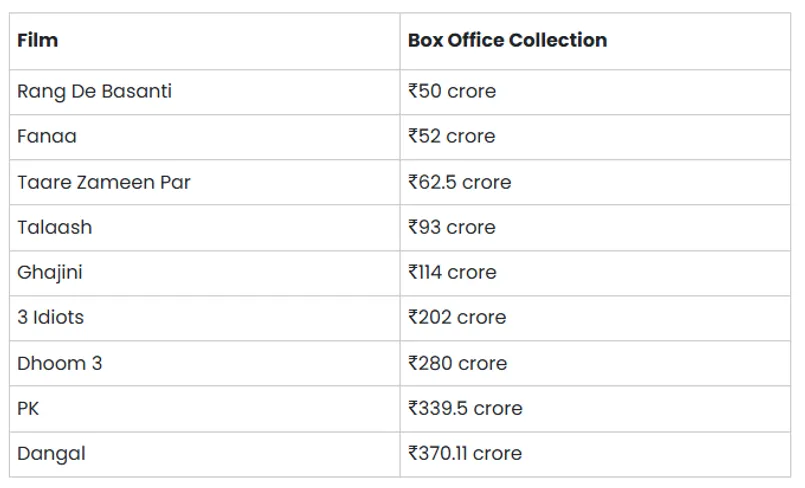
Task: Click the ₹339.5 crore value
Action: pyautogui.click(x=465, y=408)
